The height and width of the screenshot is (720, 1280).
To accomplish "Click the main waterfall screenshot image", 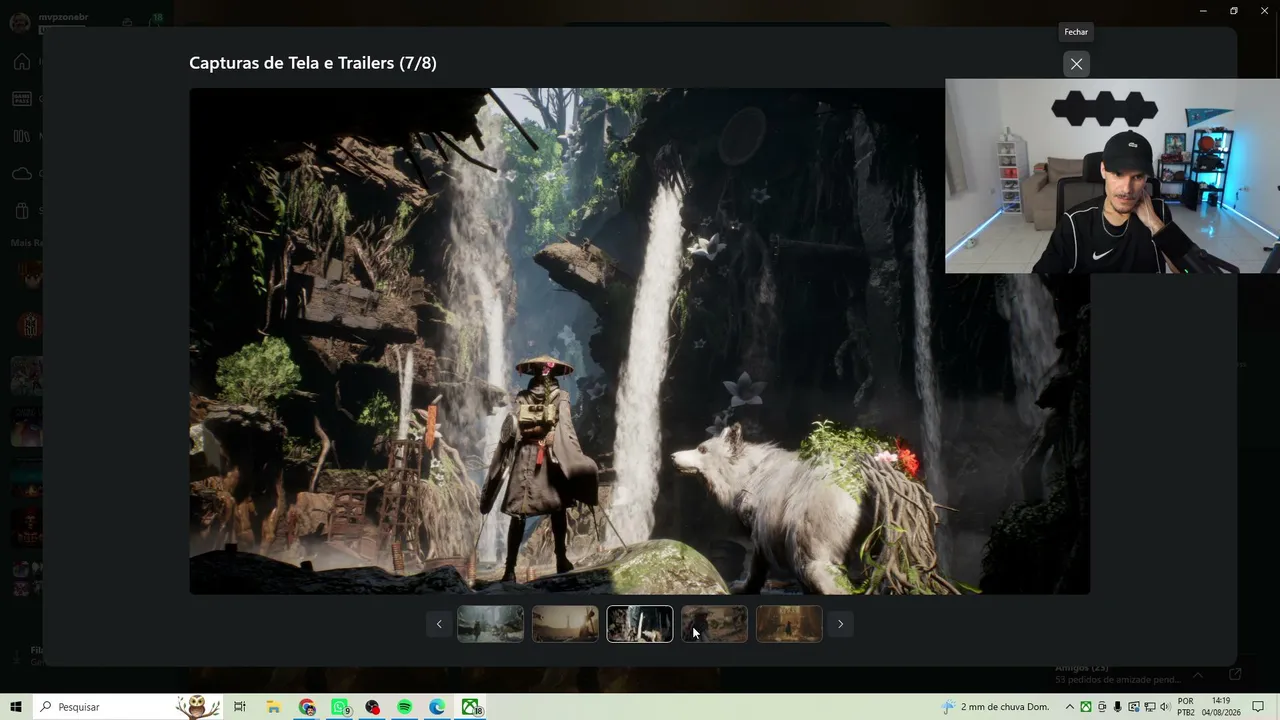I will [640, 341].
